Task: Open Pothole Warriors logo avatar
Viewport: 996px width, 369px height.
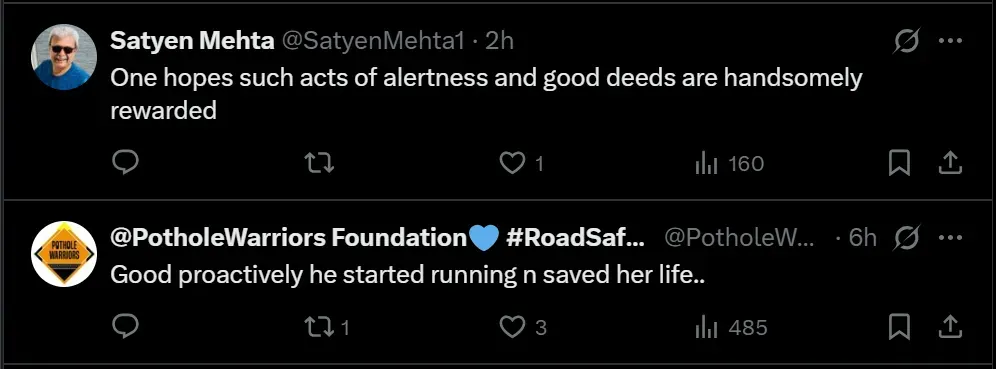Action: tap(64, 254)
